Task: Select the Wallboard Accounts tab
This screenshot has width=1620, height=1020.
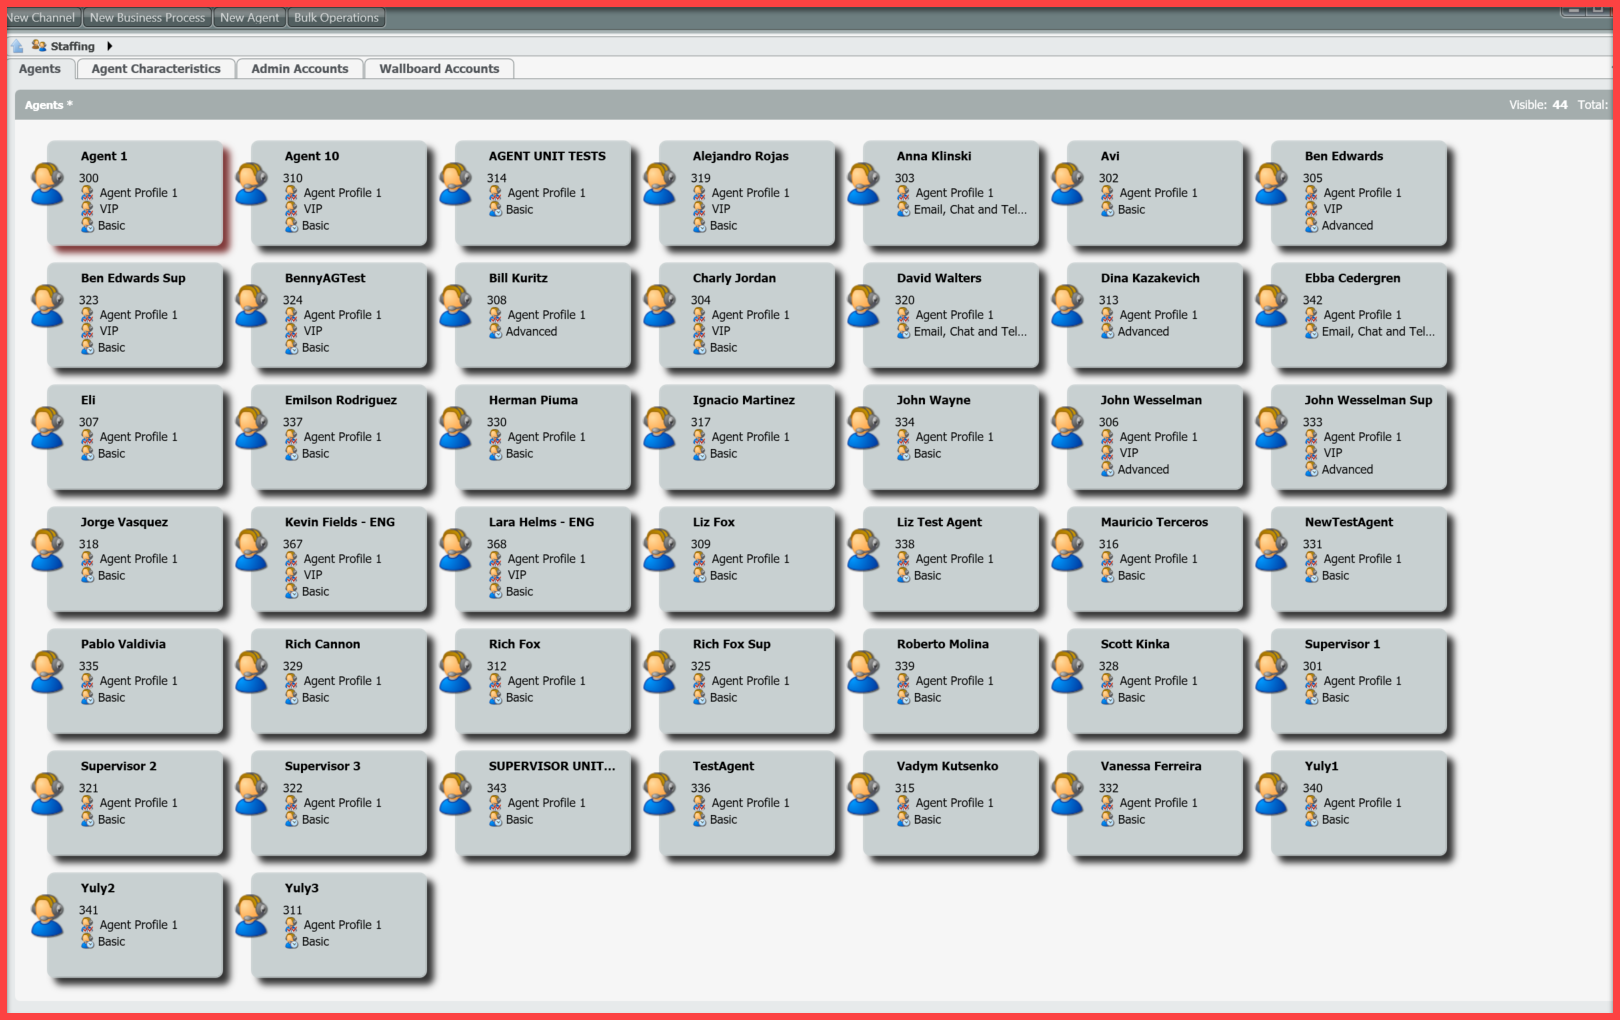Action: coord(439,69)
